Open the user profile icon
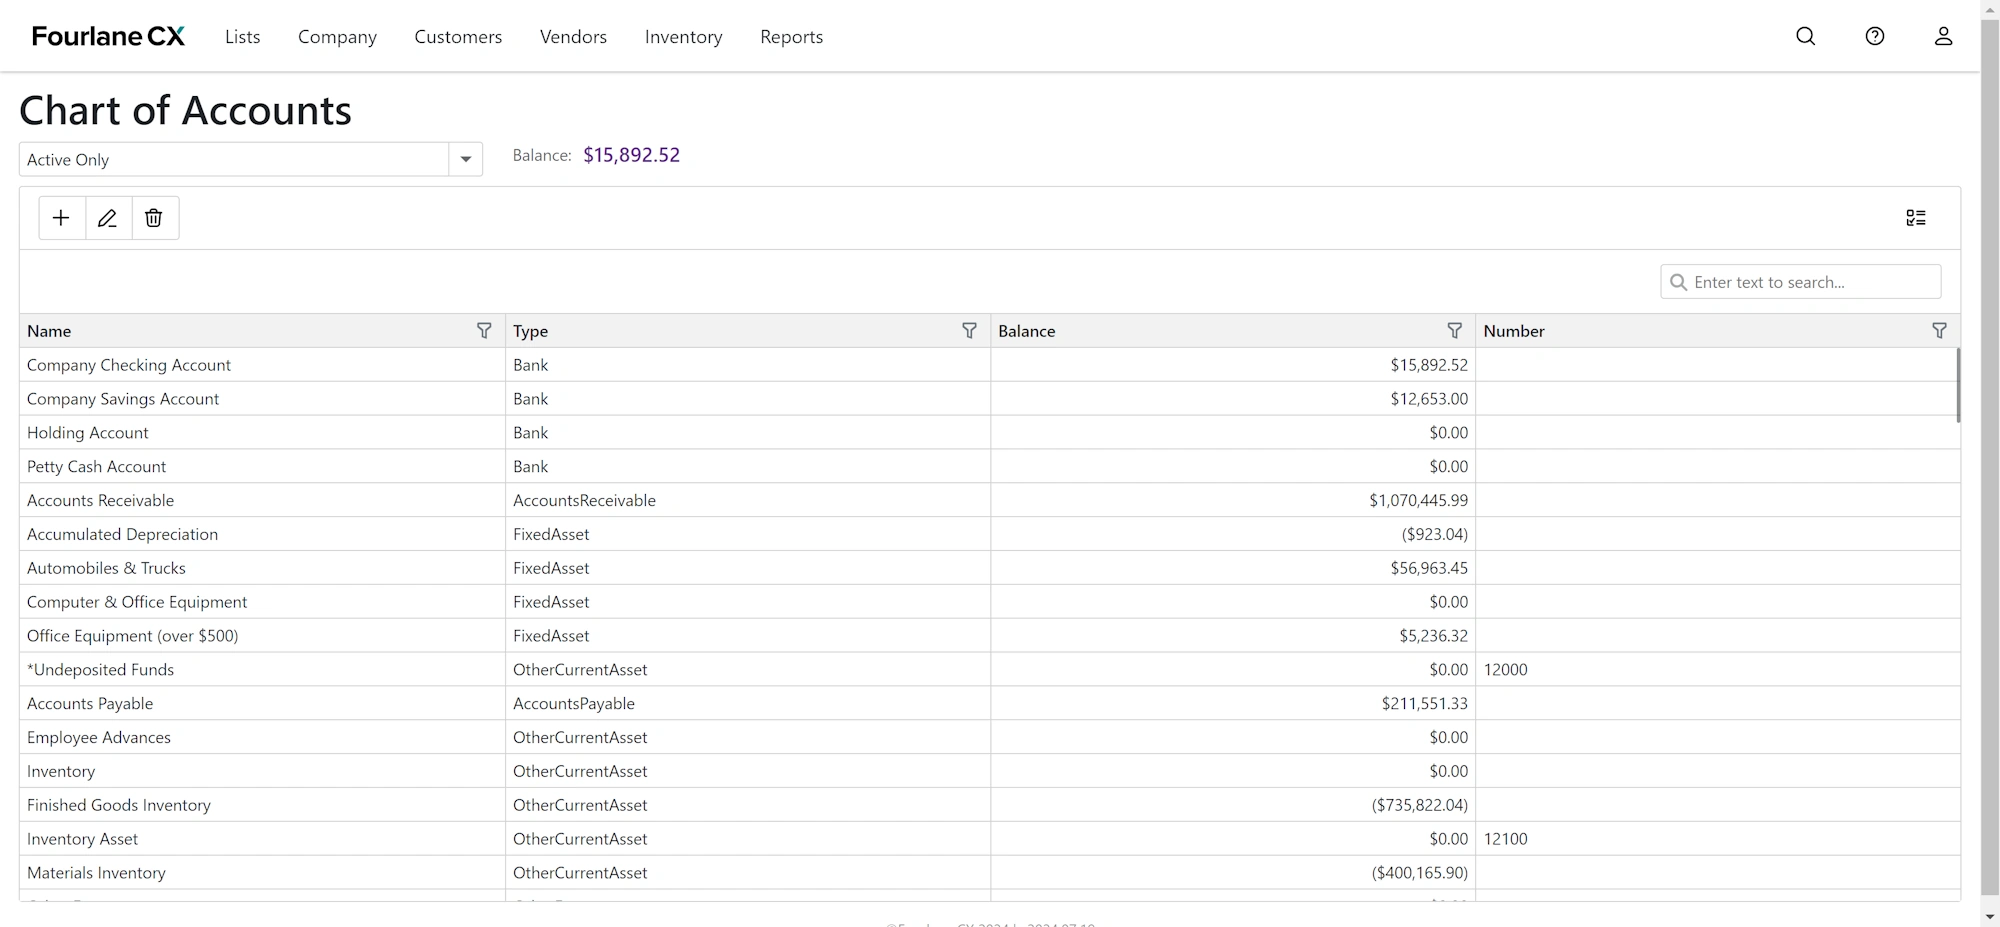 coord(1943,36)
